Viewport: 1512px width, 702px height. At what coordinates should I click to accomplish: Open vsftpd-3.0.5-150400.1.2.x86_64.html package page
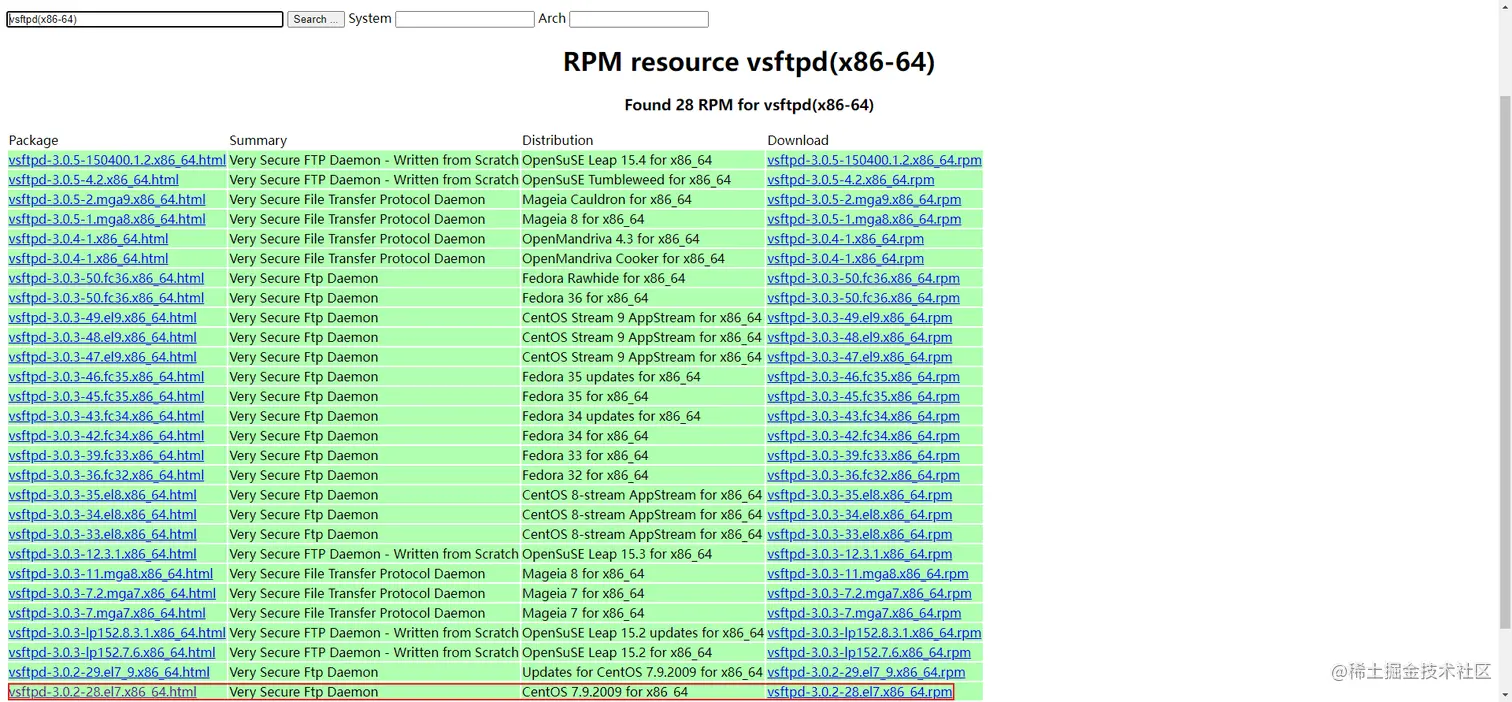coord(117,160)
